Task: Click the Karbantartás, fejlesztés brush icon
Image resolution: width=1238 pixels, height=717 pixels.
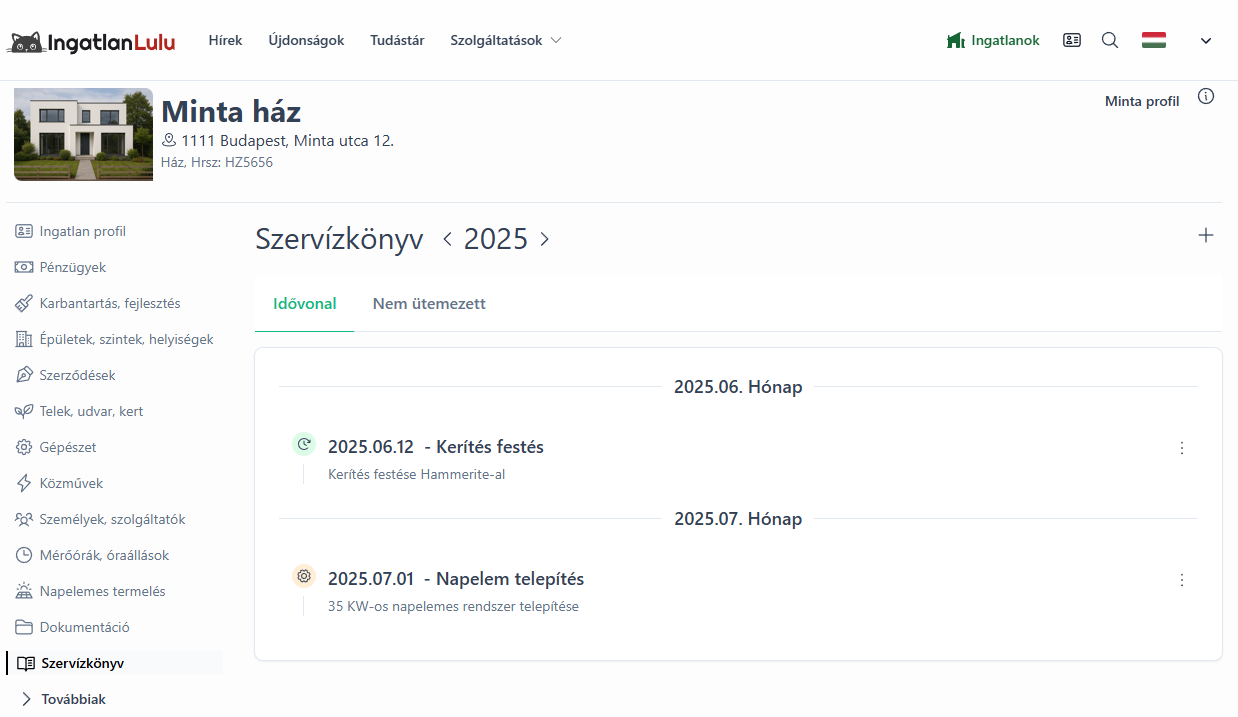Action: click(x=24, y=303)
